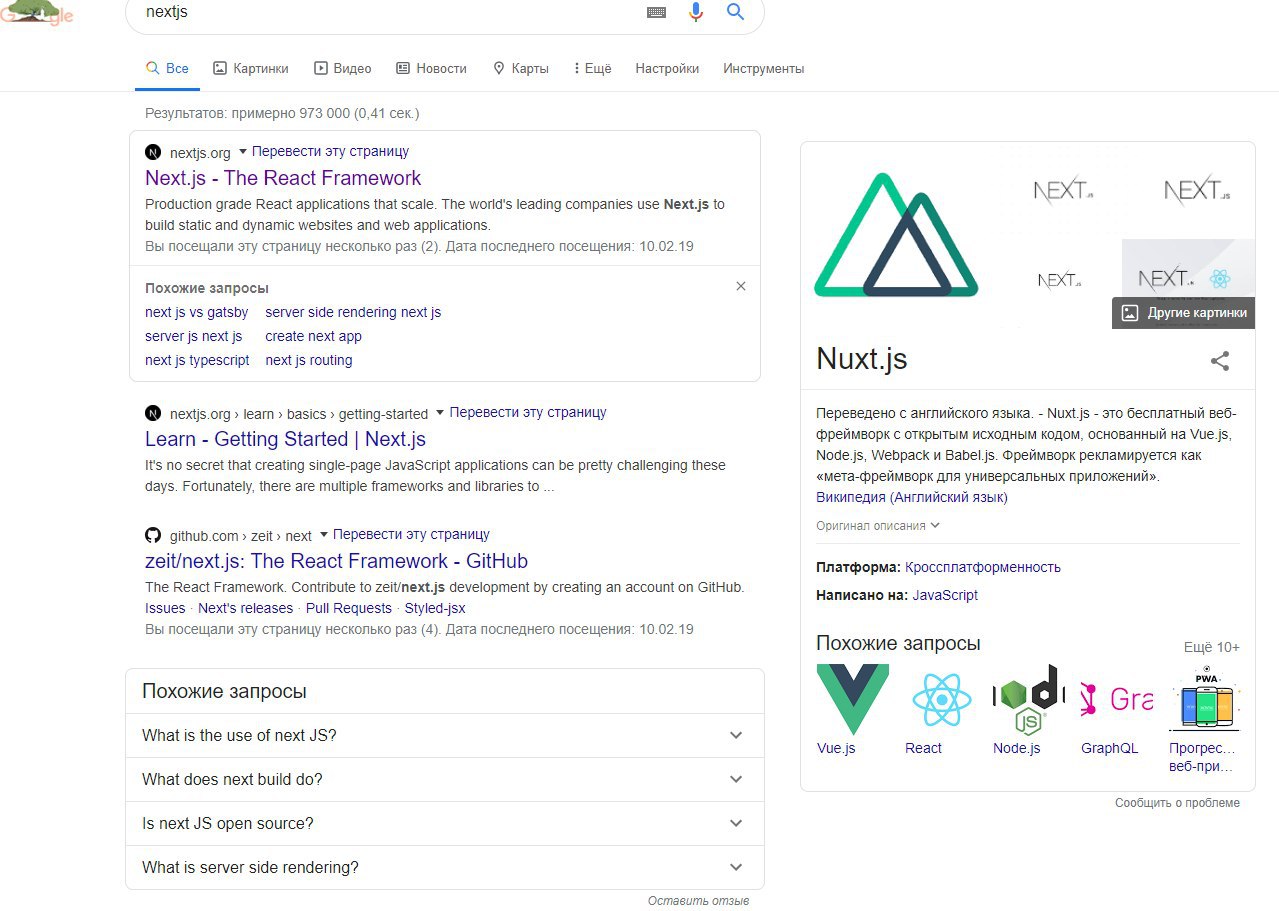Expand Оригинал описания in knowledge panel

click(878, 525)
